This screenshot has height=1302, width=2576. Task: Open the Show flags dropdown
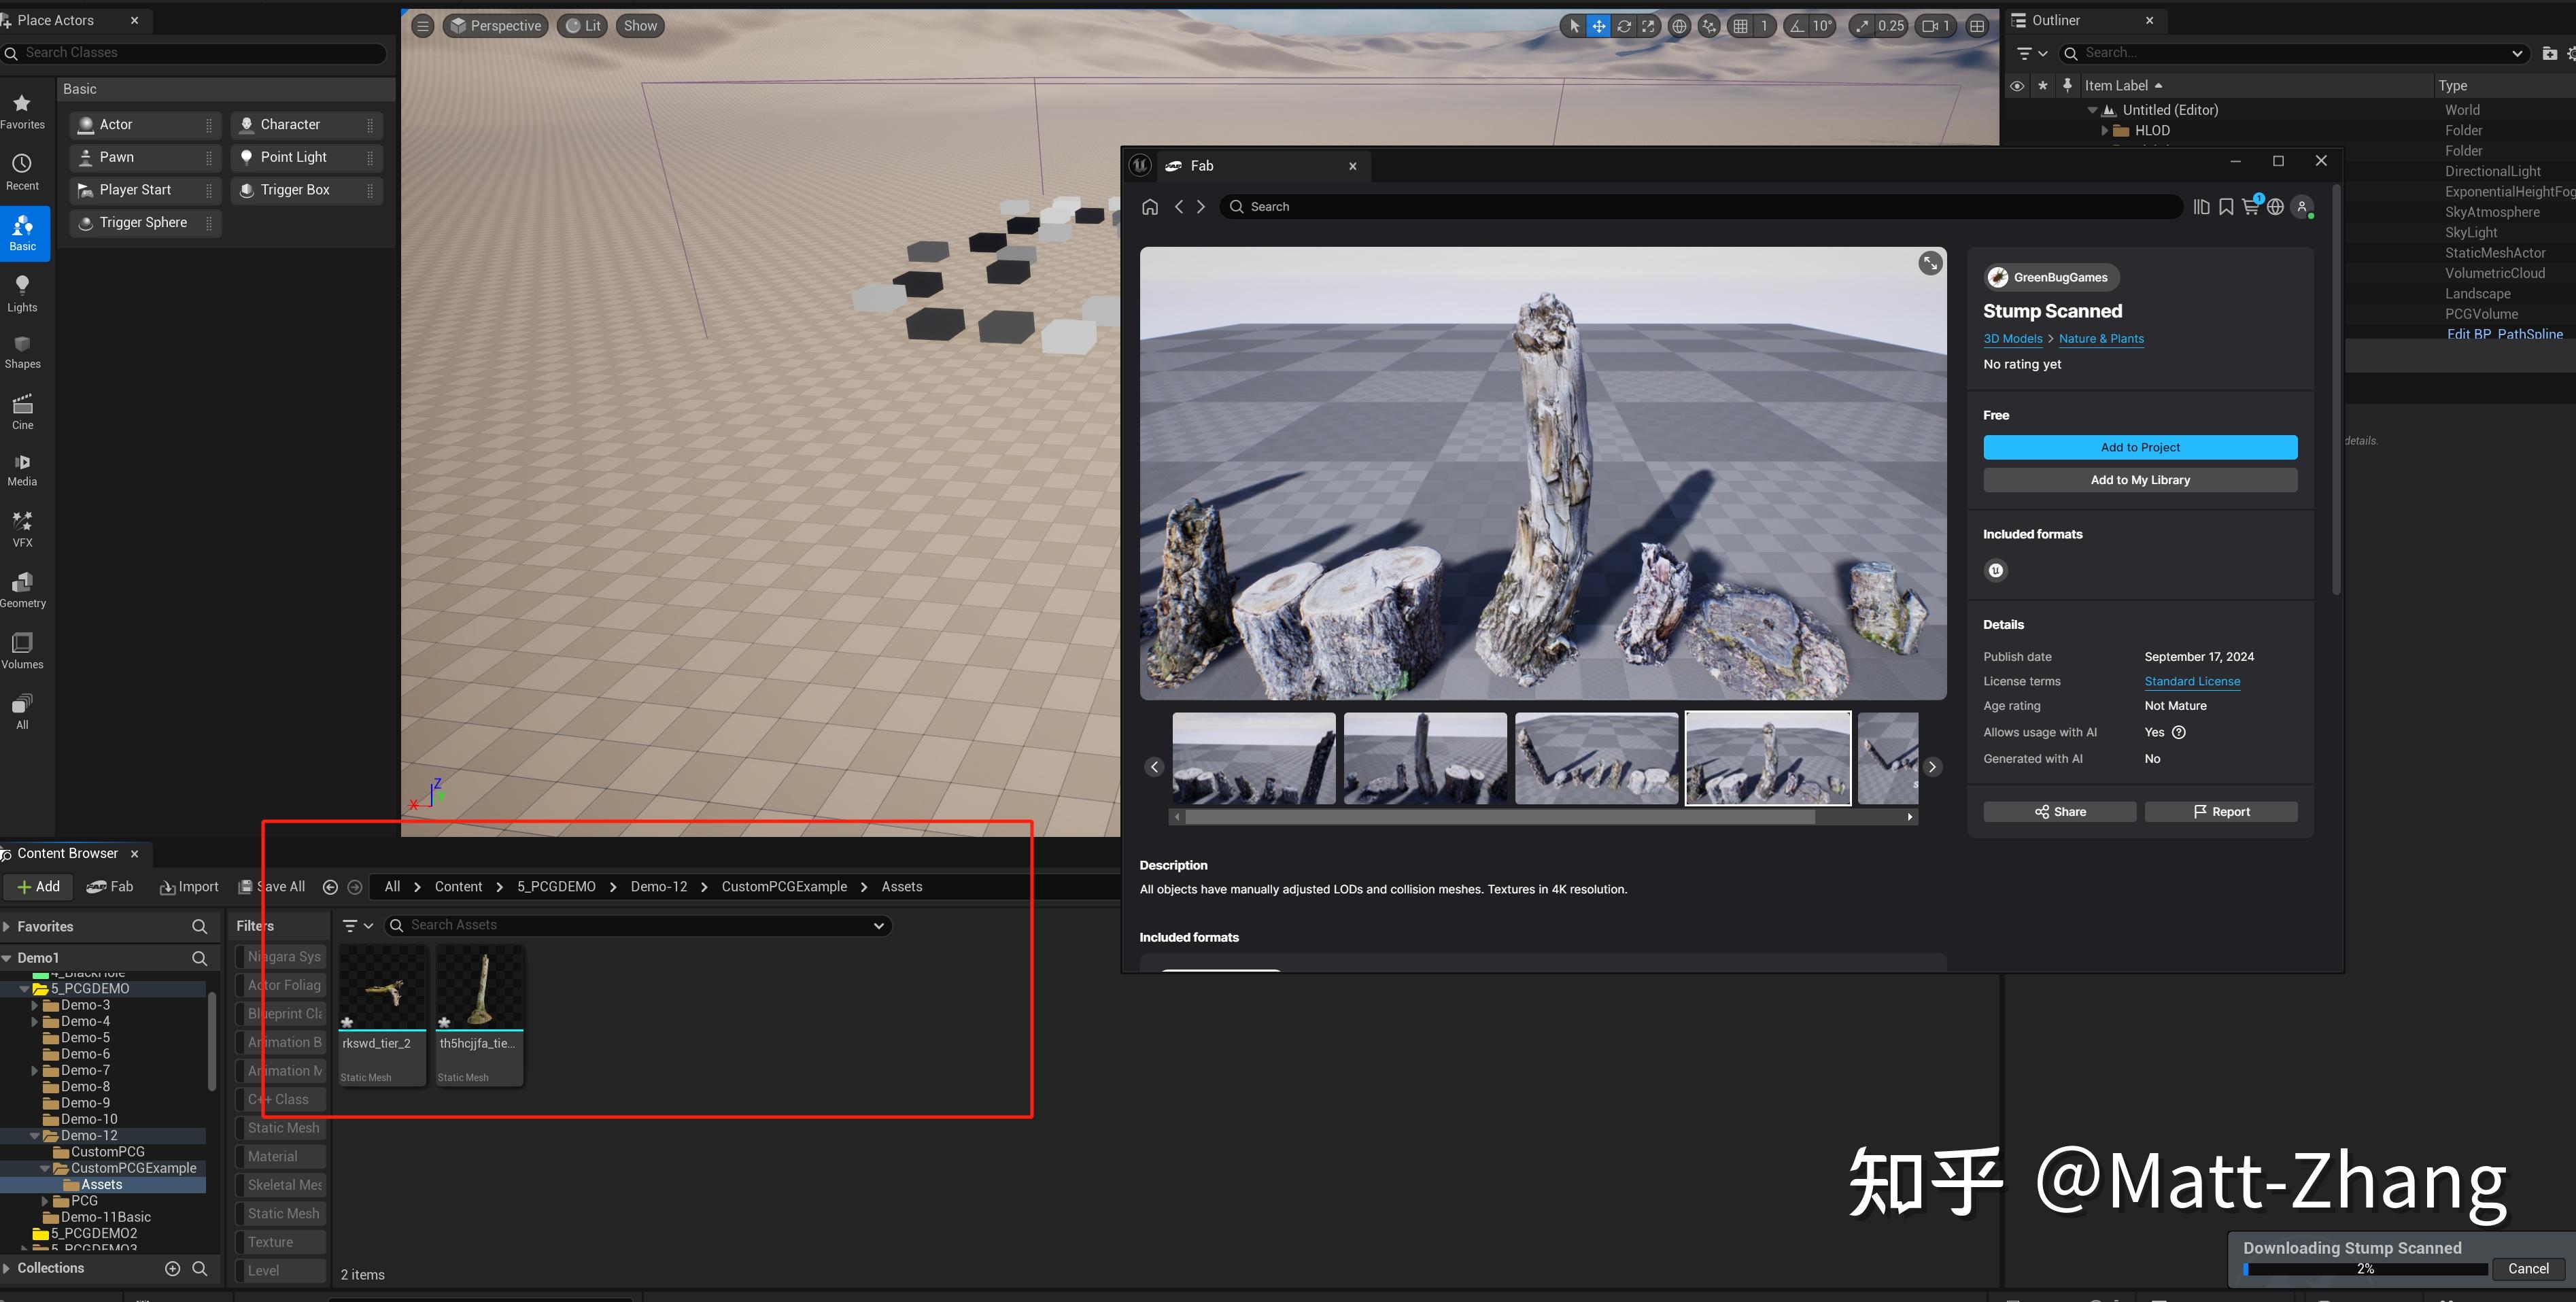point(639,25)
